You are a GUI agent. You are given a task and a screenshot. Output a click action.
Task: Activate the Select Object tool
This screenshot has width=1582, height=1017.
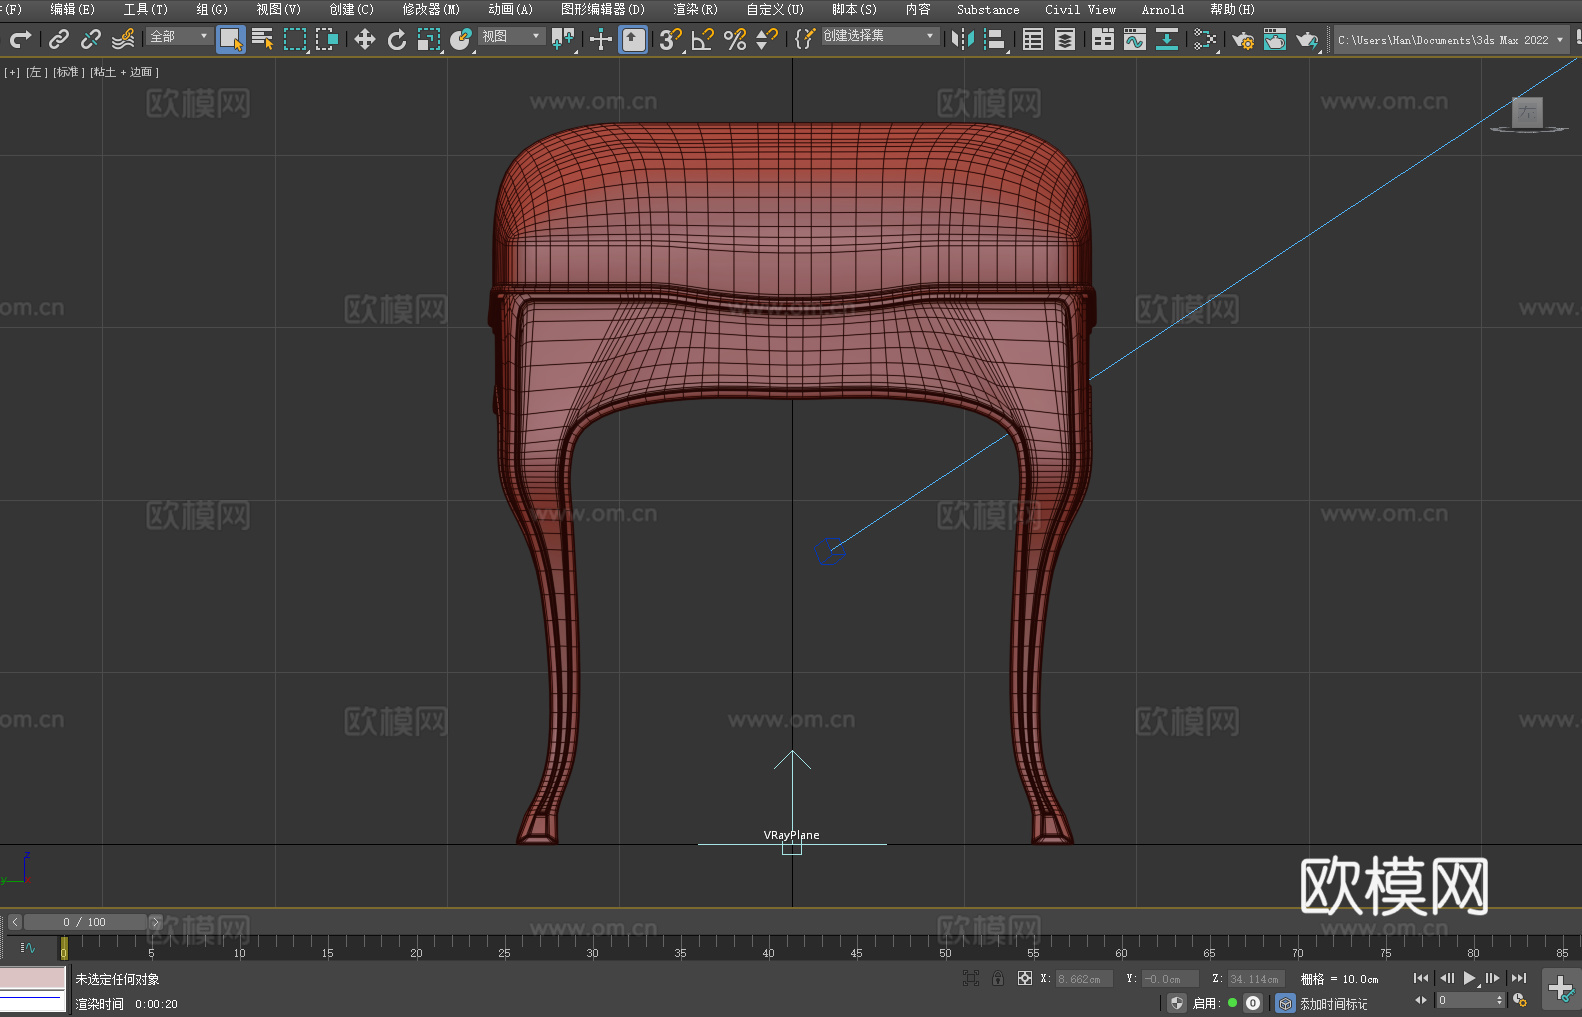click(231, 39)
